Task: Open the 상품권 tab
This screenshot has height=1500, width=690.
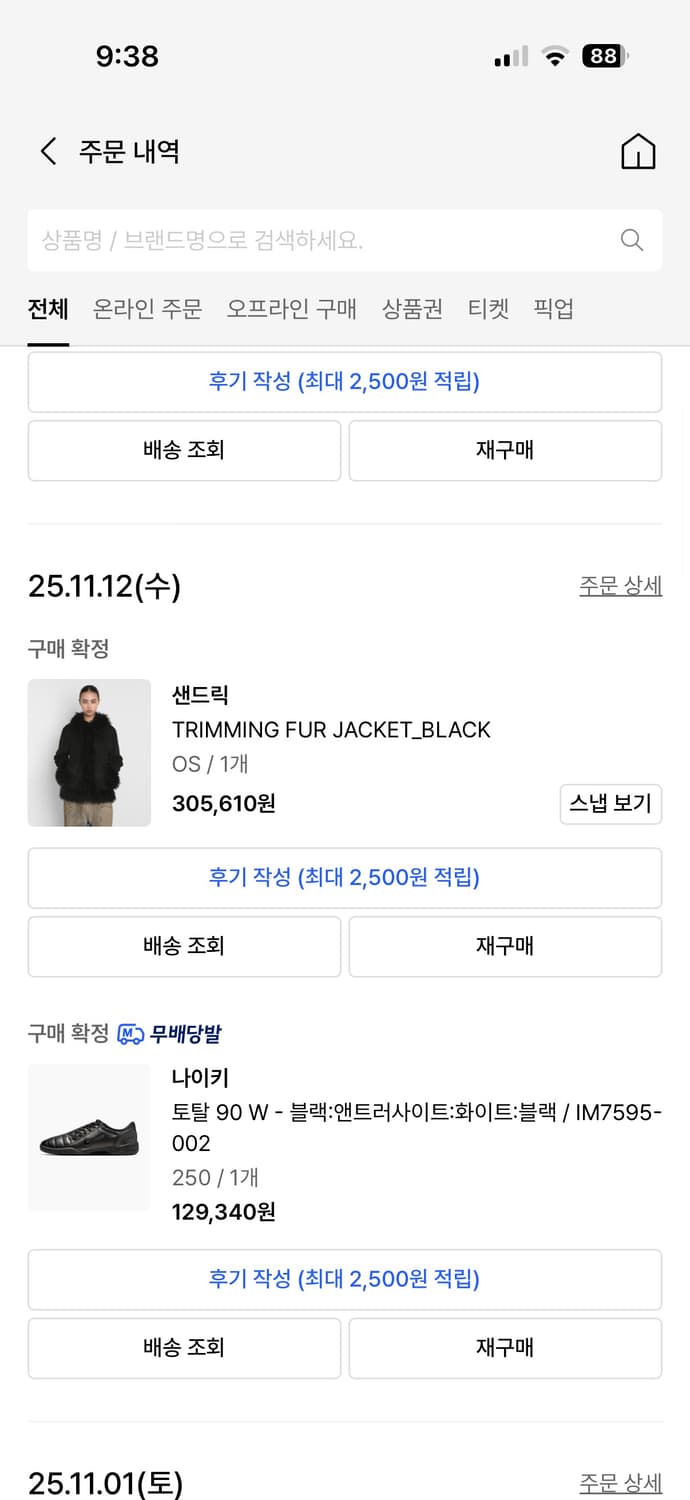Action: coord(411,309)
